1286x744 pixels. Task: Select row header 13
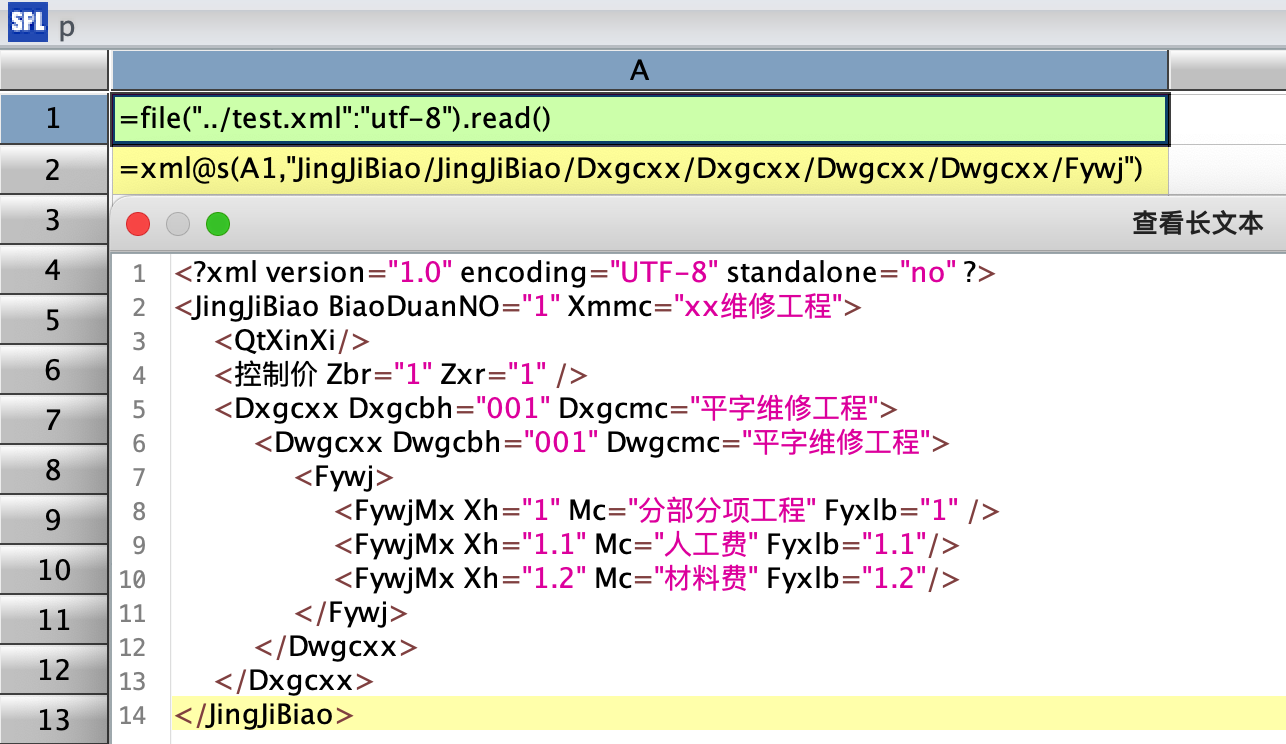54,719
